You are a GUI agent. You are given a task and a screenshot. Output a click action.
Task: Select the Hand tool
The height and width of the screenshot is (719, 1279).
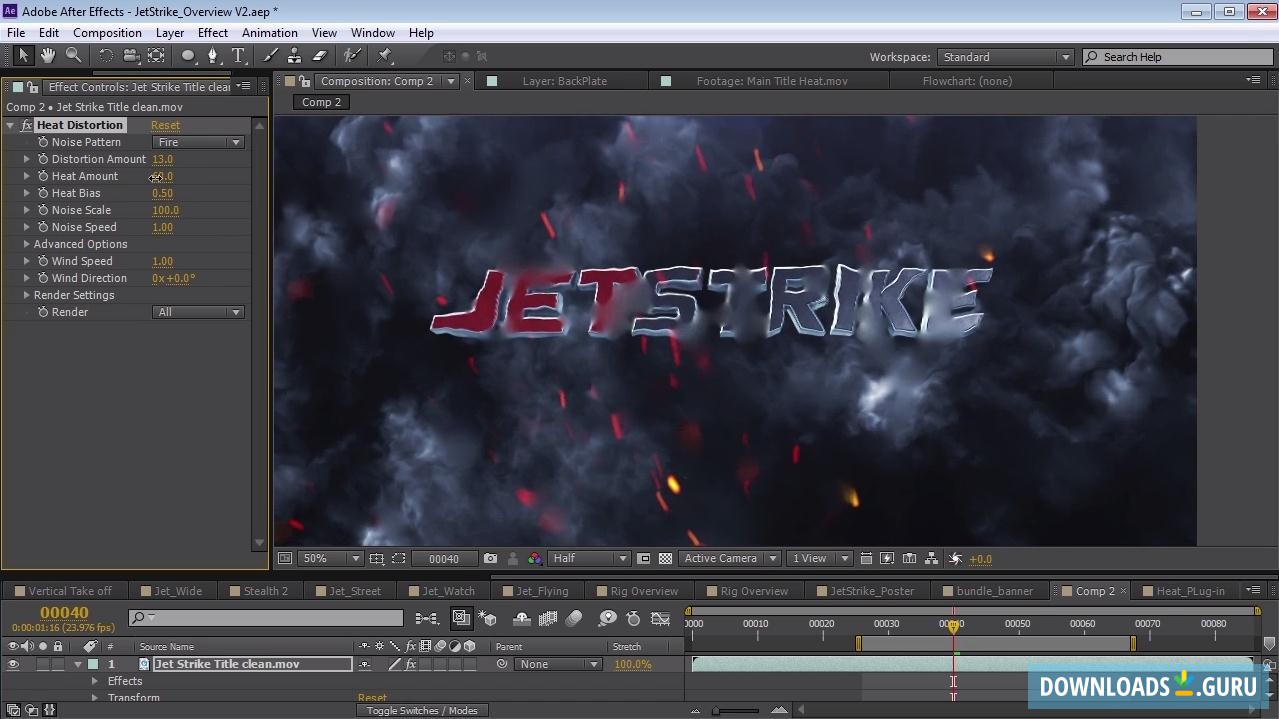[x=48, y=56]
